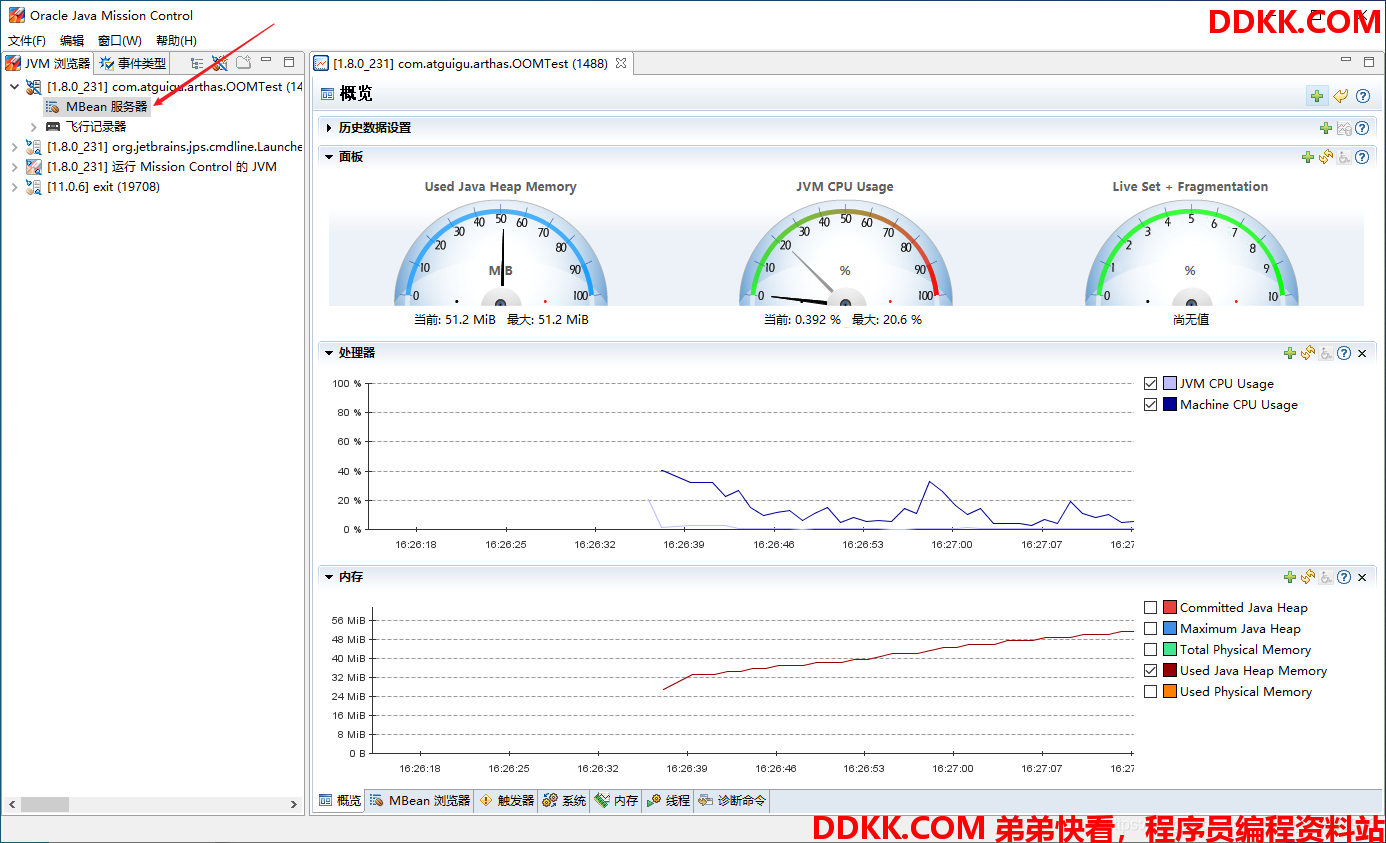Viewport: 1386px width, 843px height.
Task: Add an attribute to the 内存 chart
Action: (1290, 577)
